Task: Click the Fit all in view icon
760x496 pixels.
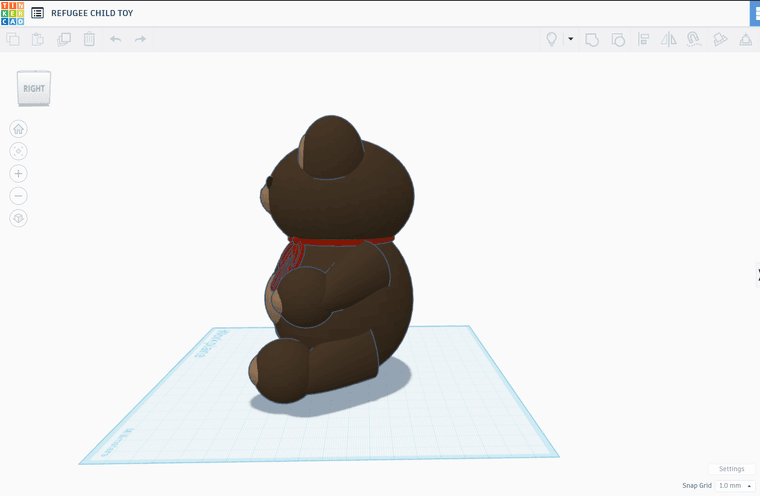Action: pyautogui.click(x=18, y=151)
